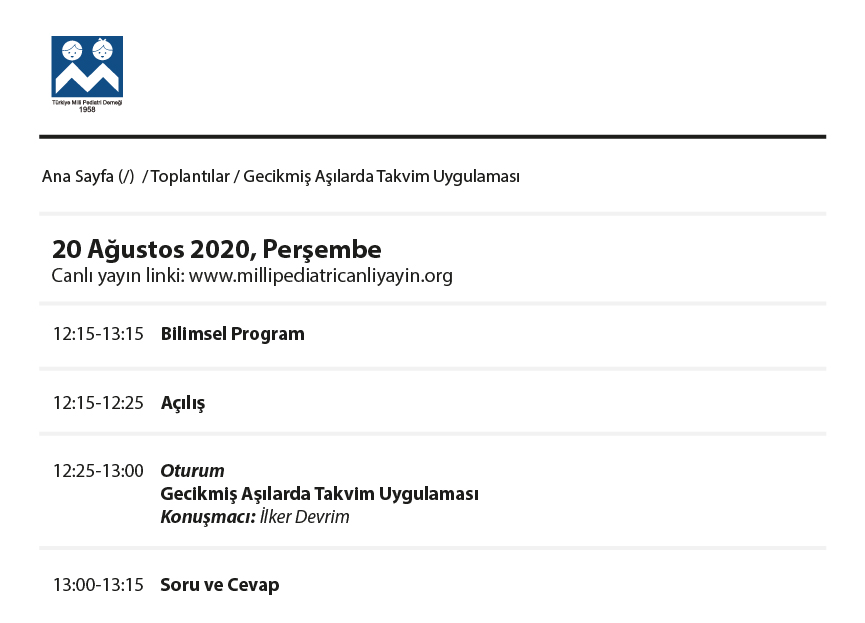Select the Soru ve Cevap session entry
Screen dimensions: 865x623
point(220,585)
